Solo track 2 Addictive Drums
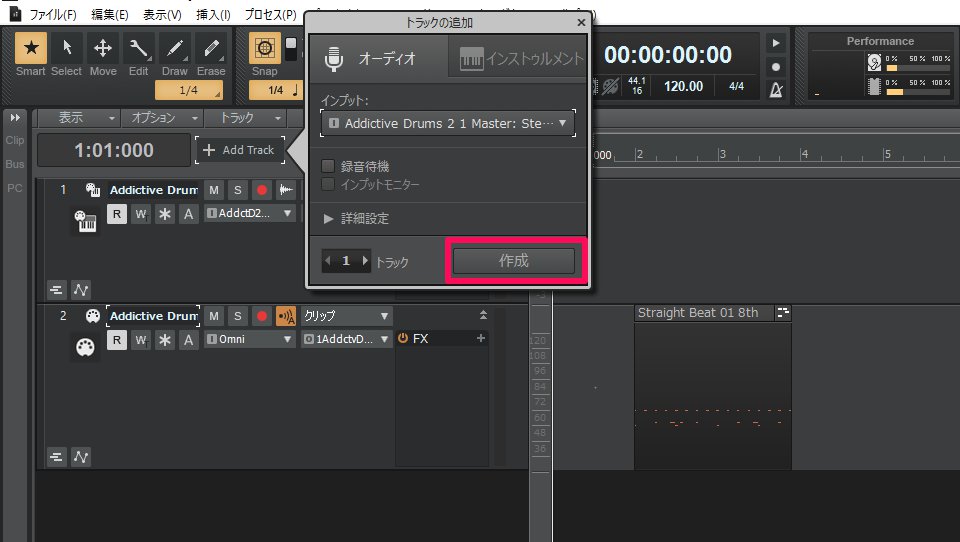Screen dimensions: 960x542 coord(238,316)
